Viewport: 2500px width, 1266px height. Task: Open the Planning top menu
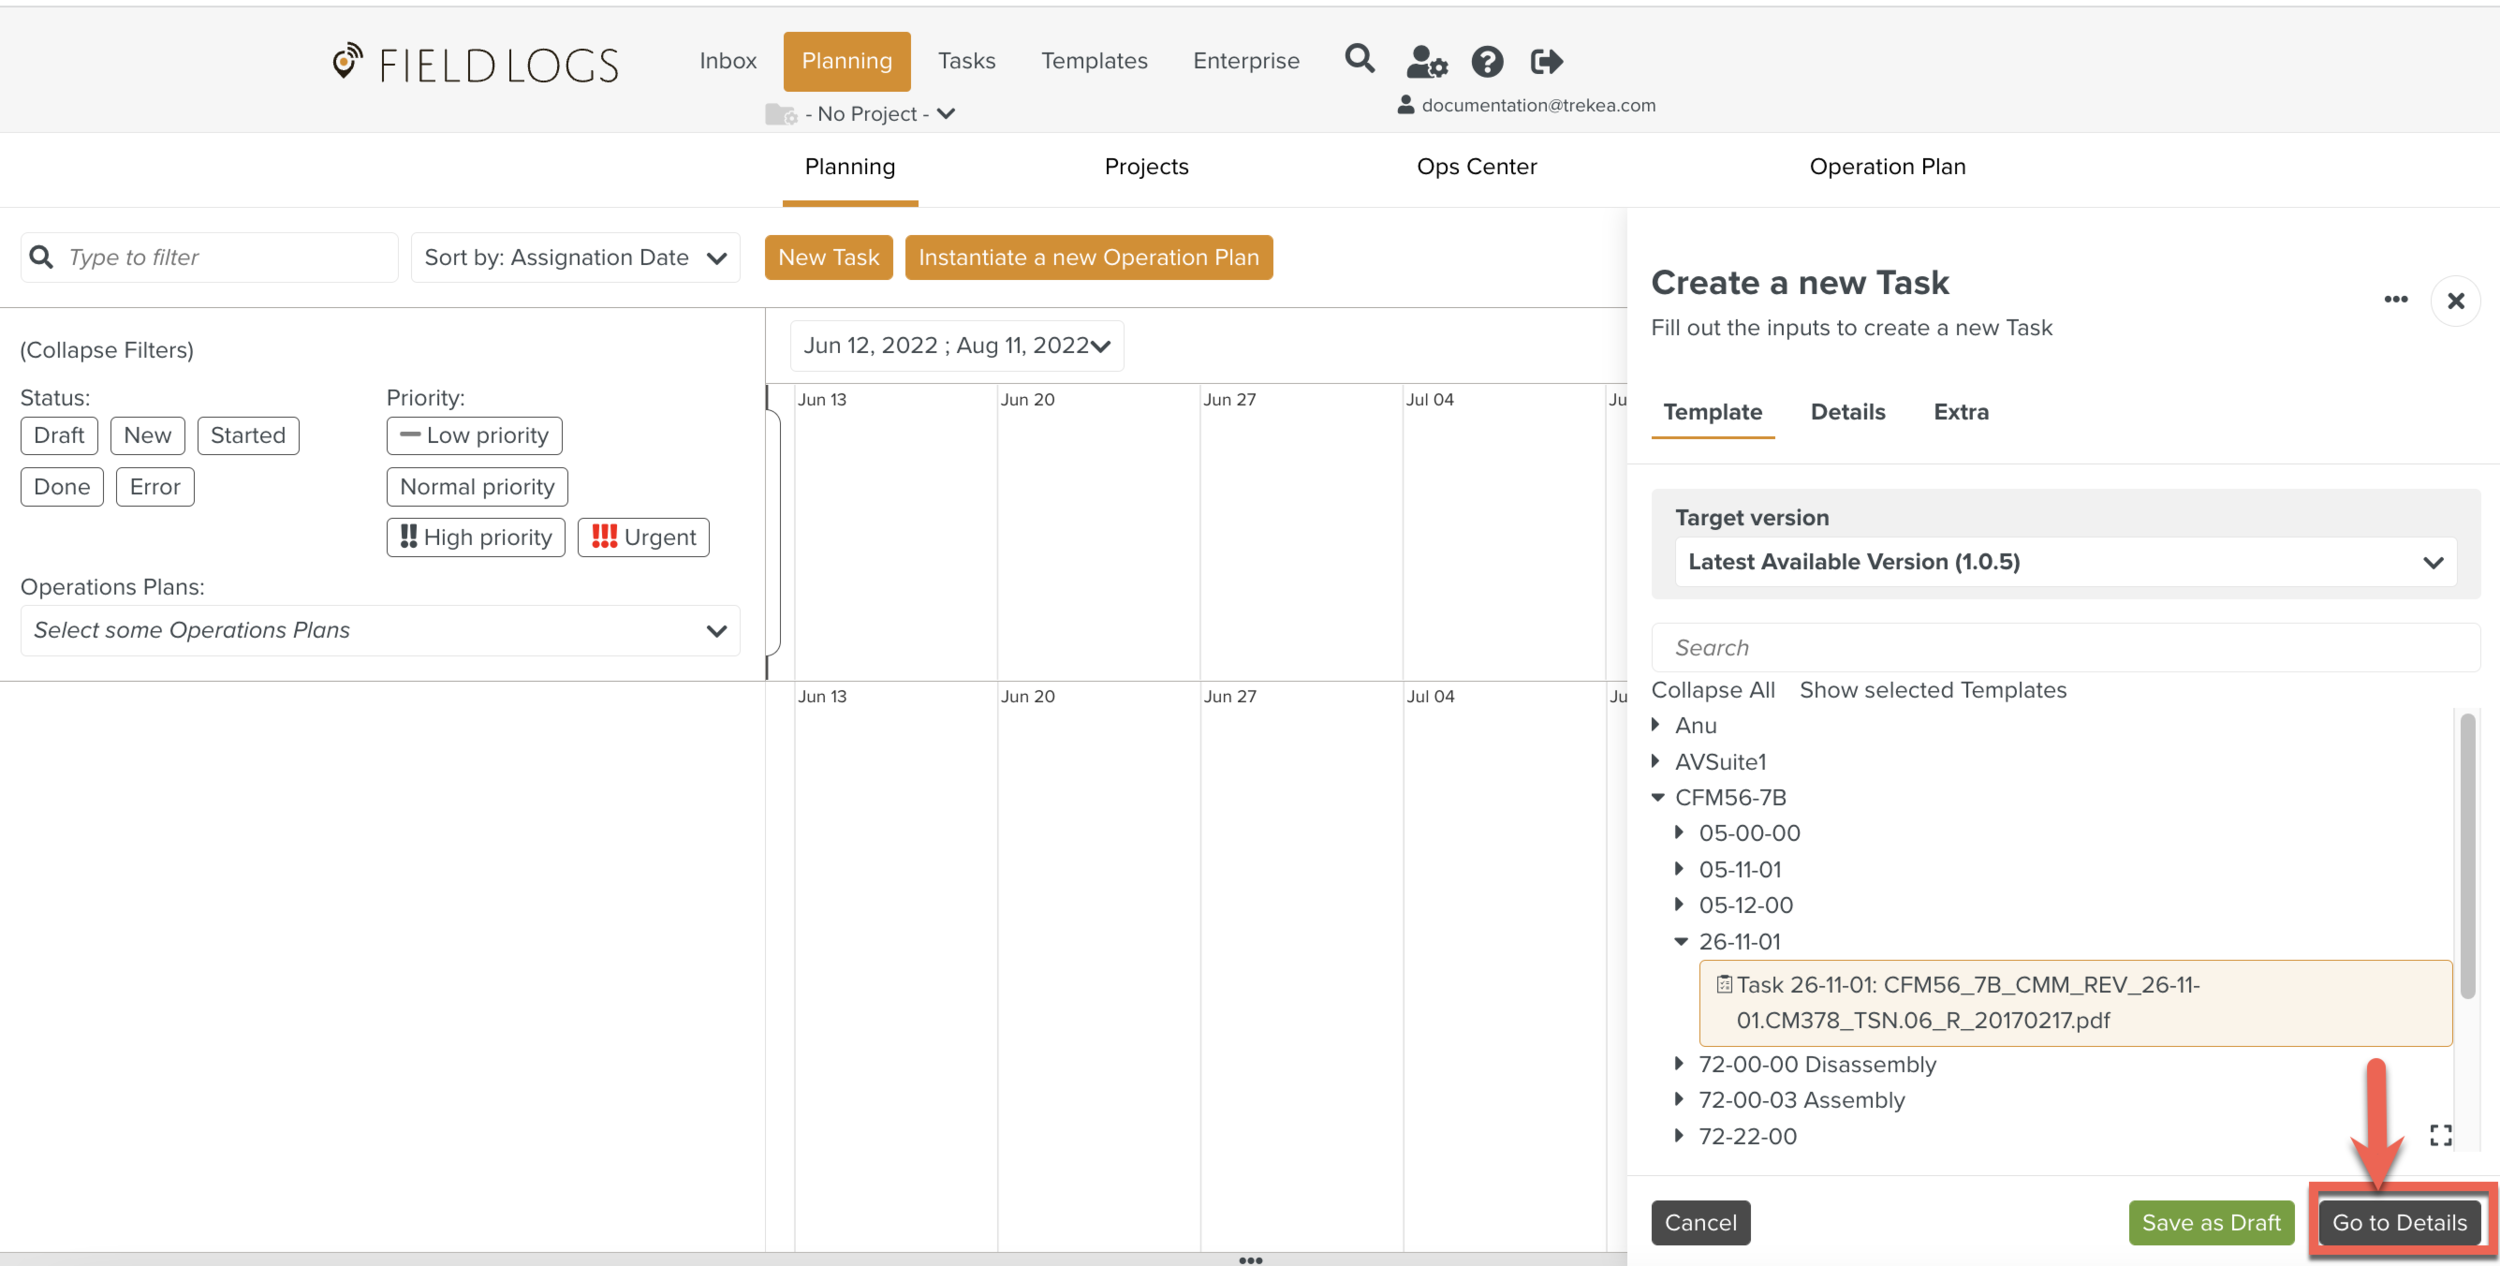click(846, 60)
